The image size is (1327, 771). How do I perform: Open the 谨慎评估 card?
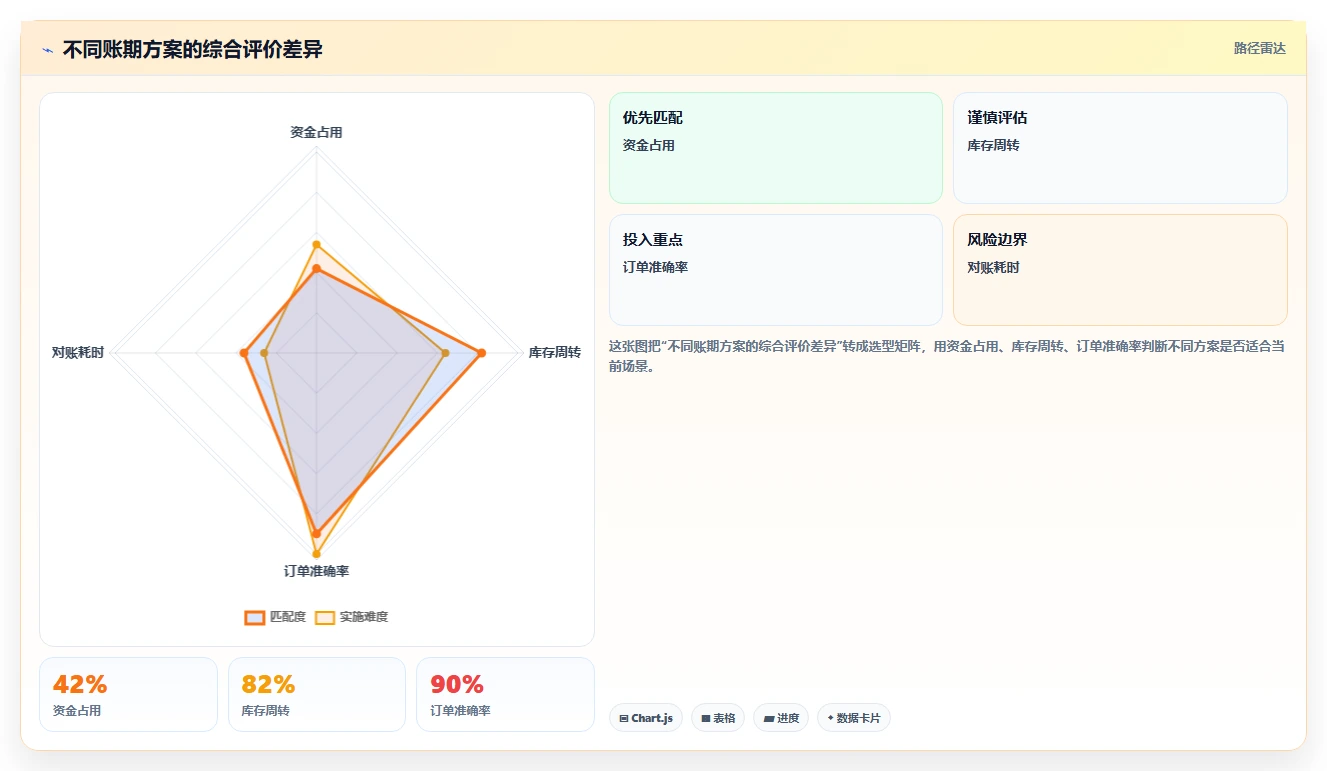point(1120,148)
